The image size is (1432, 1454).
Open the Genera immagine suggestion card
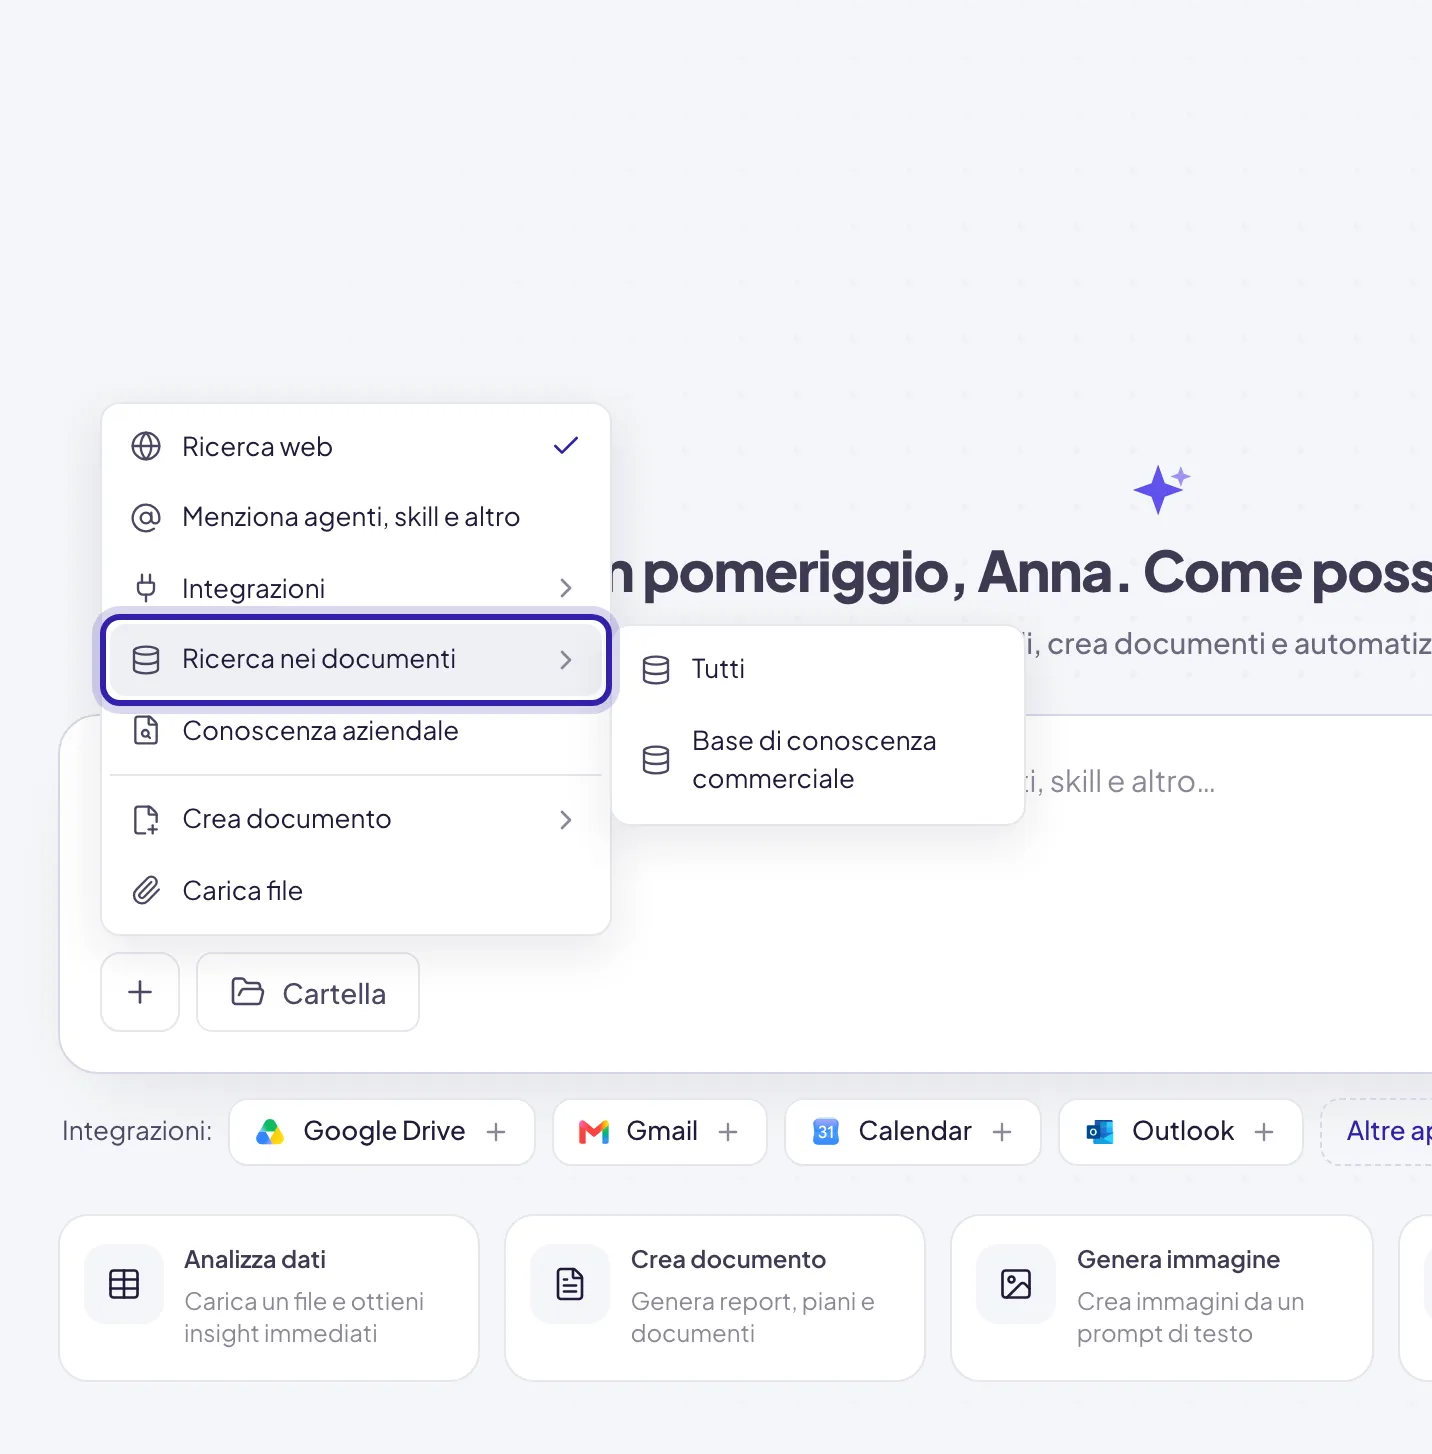pyautogui.click(x=1162, y=1298)
